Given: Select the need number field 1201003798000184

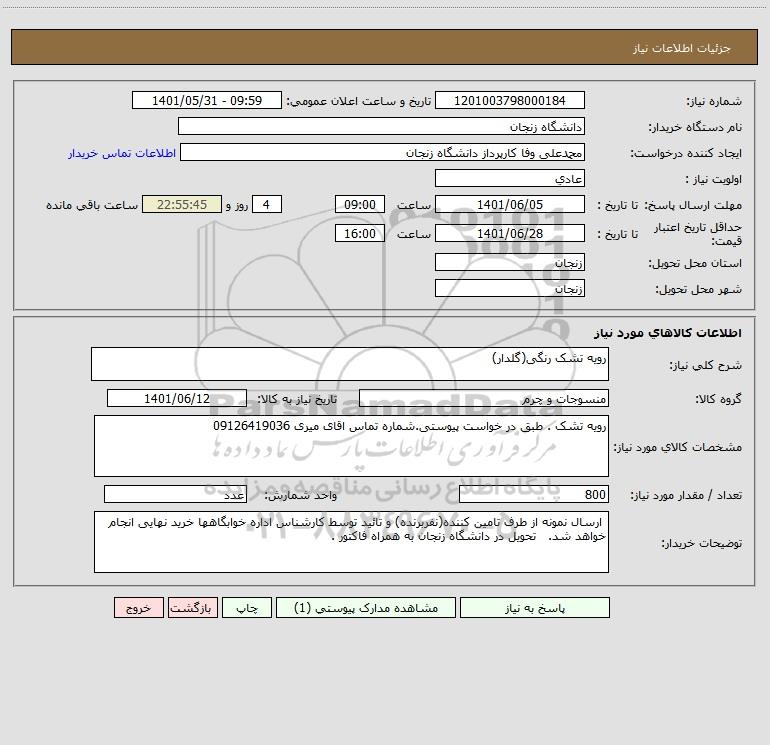Looking at the screenshot, I should pos(510,100).
